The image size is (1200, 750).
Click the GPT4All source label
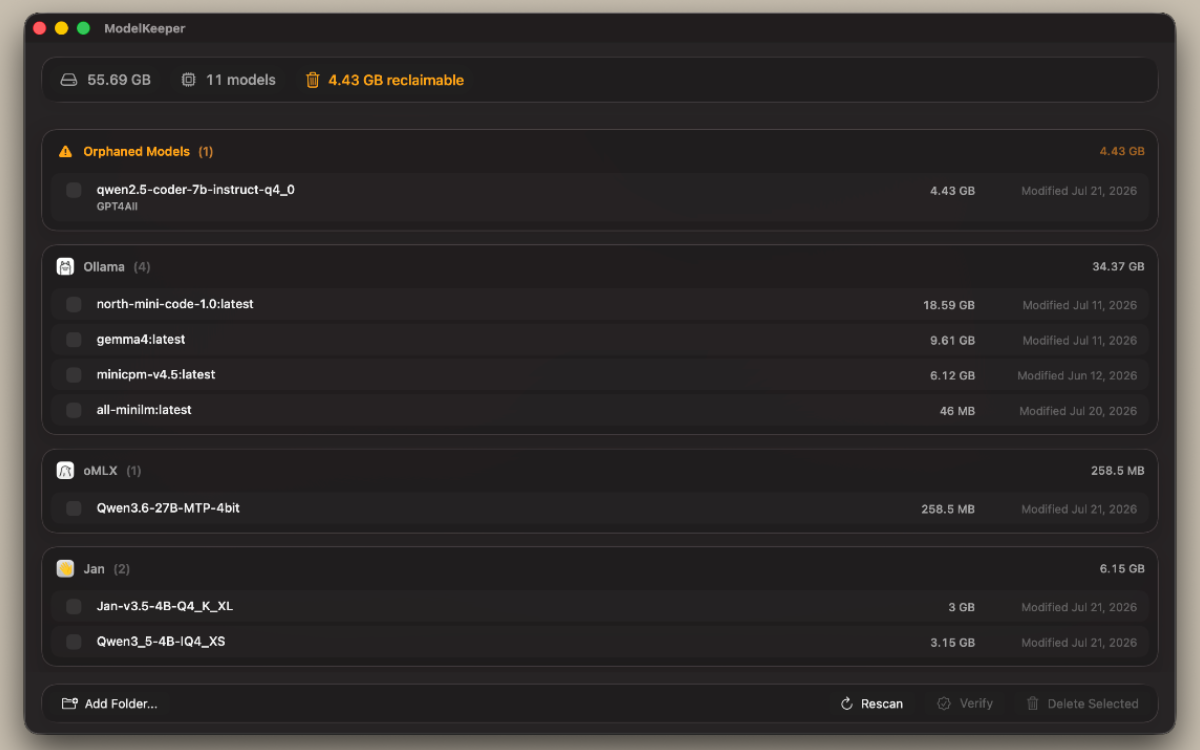pos(117,205)
